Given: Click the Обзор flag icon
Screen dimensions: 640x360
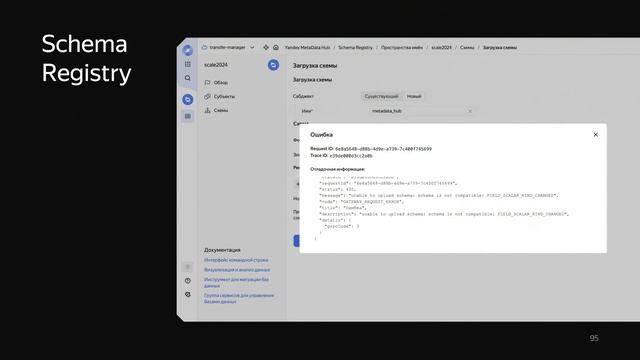Looking at the screenshot, I should (x=207, y=82).
